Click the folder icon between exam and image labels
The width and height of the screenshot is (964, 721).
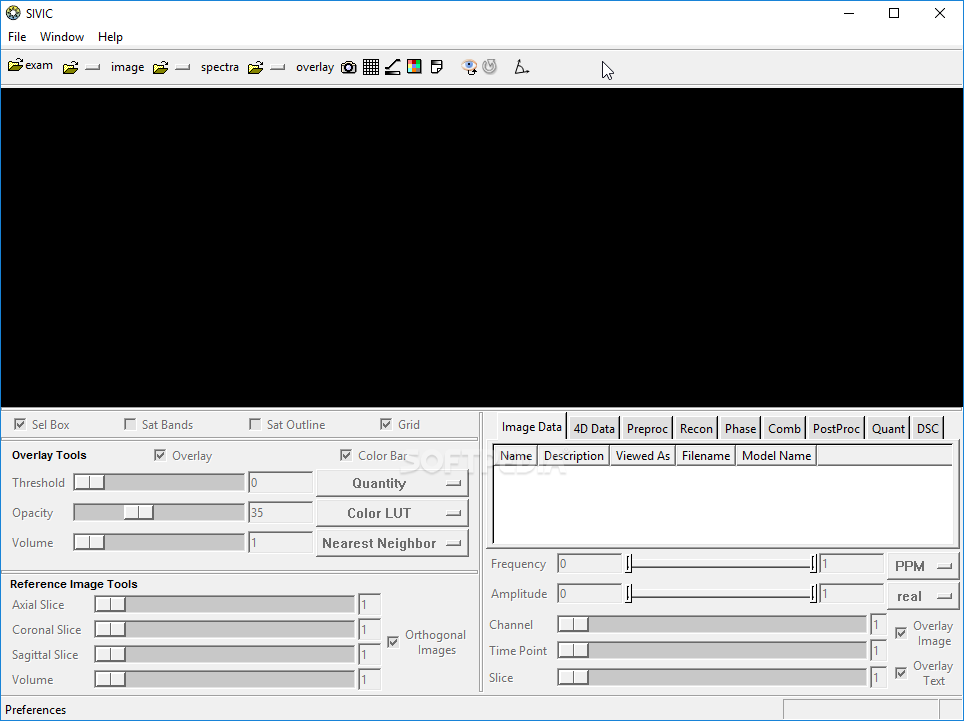pos(71,67)
